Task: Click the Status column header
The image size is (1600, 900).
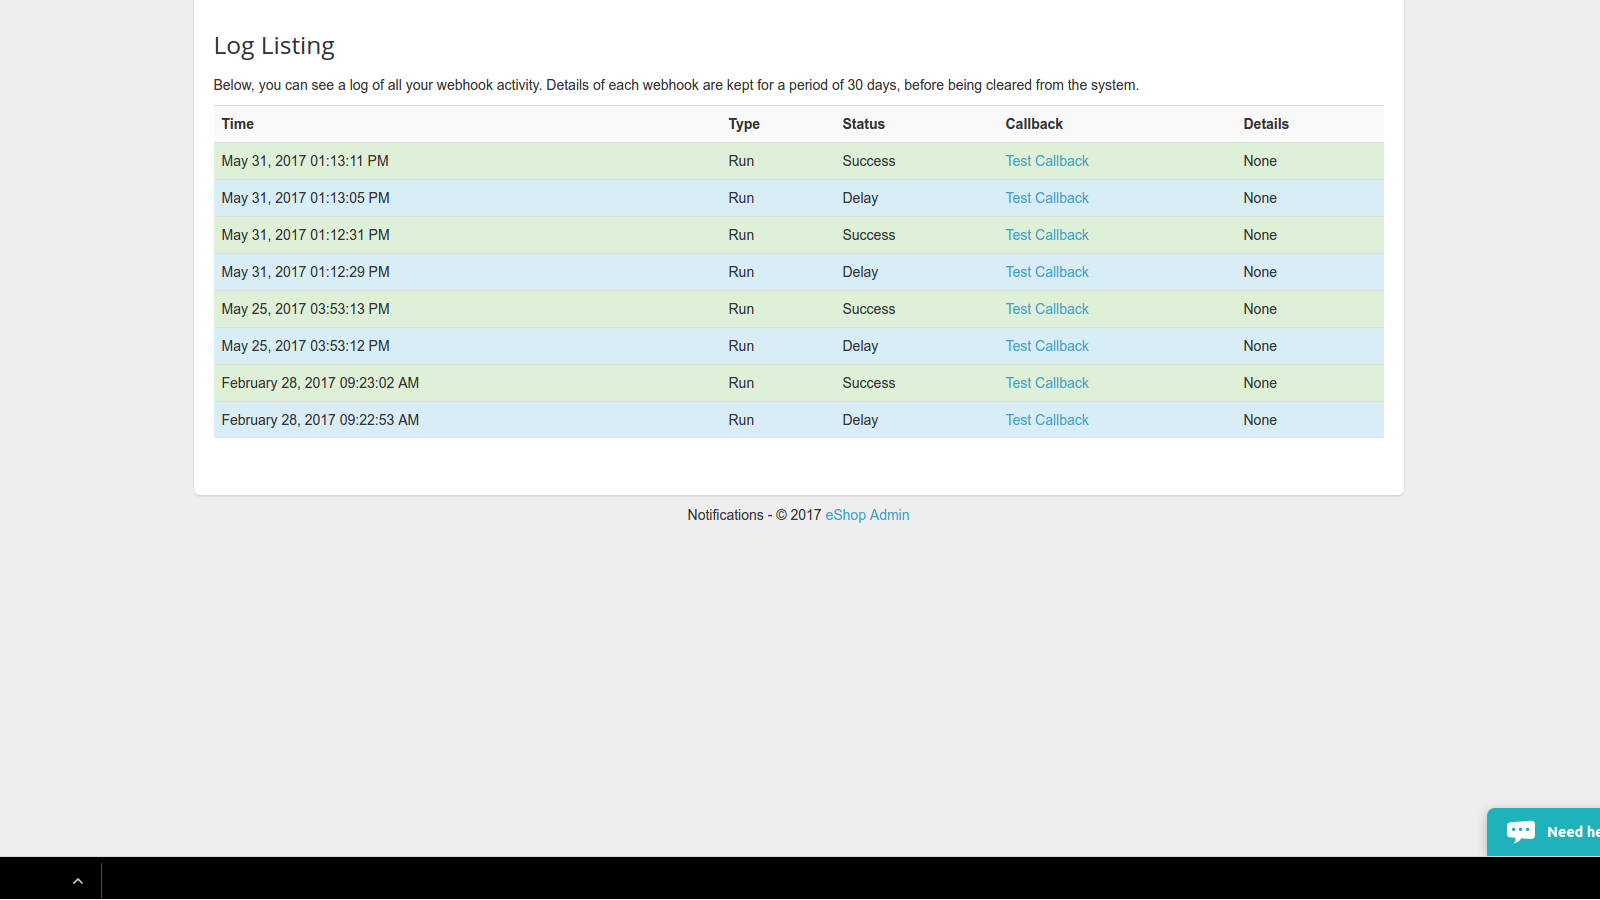Action: [x=862, y=123]
